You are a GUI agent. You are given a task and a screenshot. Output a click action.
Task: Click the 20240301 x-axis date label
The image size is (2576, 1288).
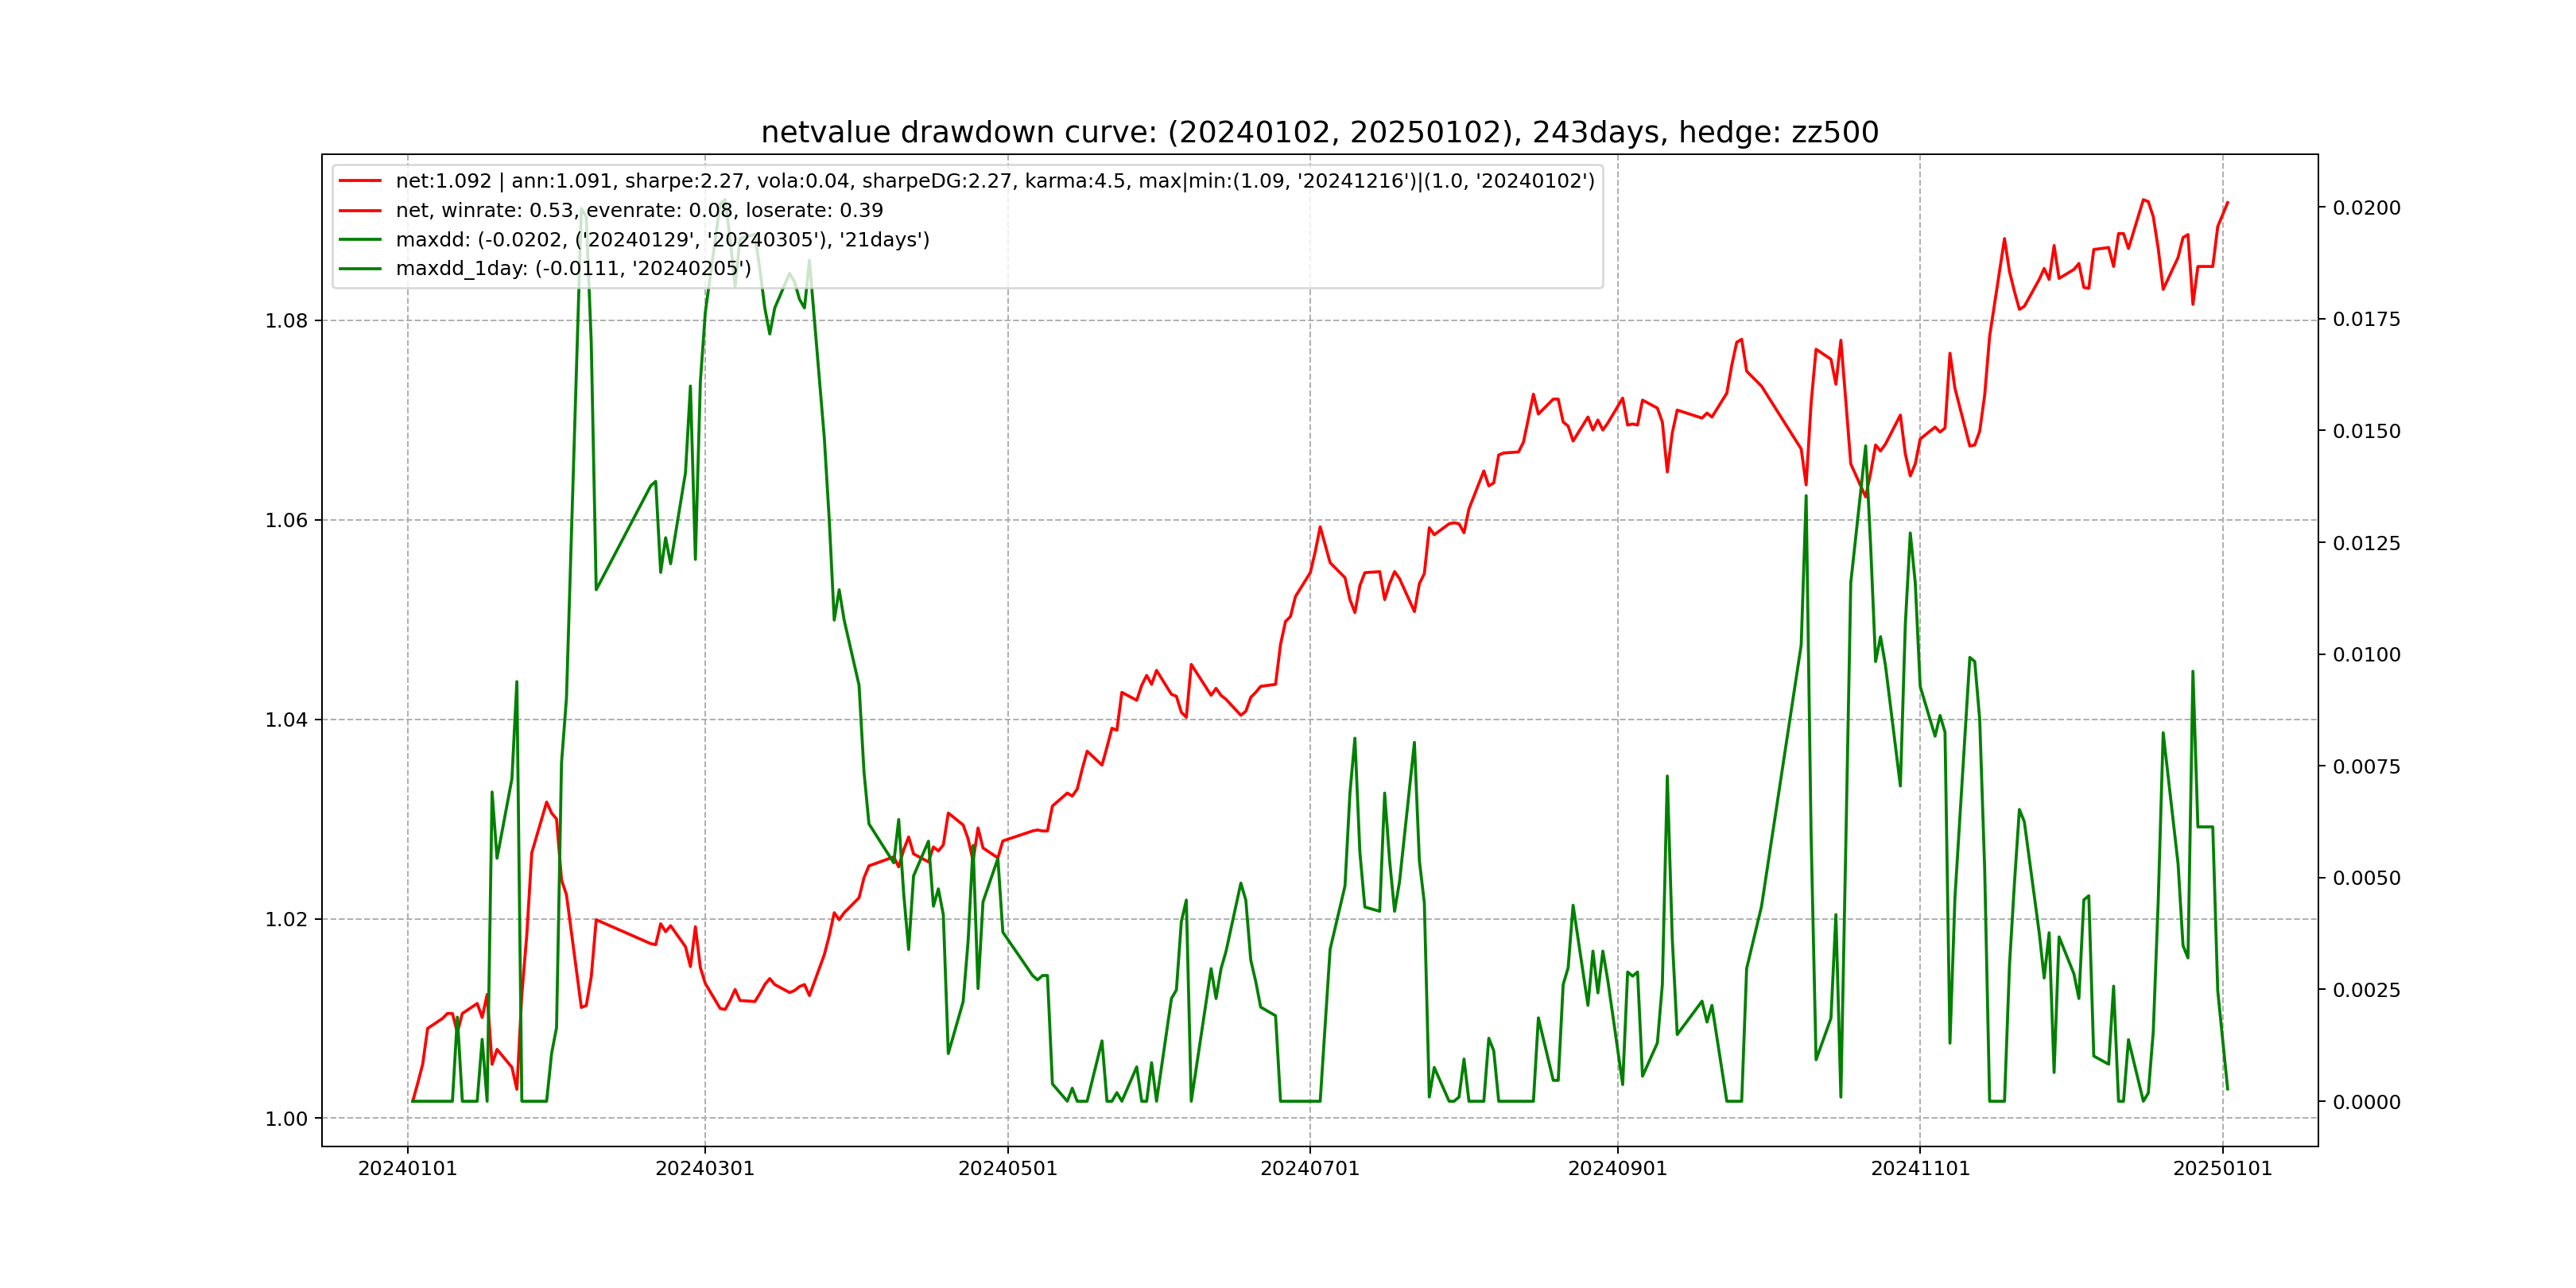(705, 1169)
